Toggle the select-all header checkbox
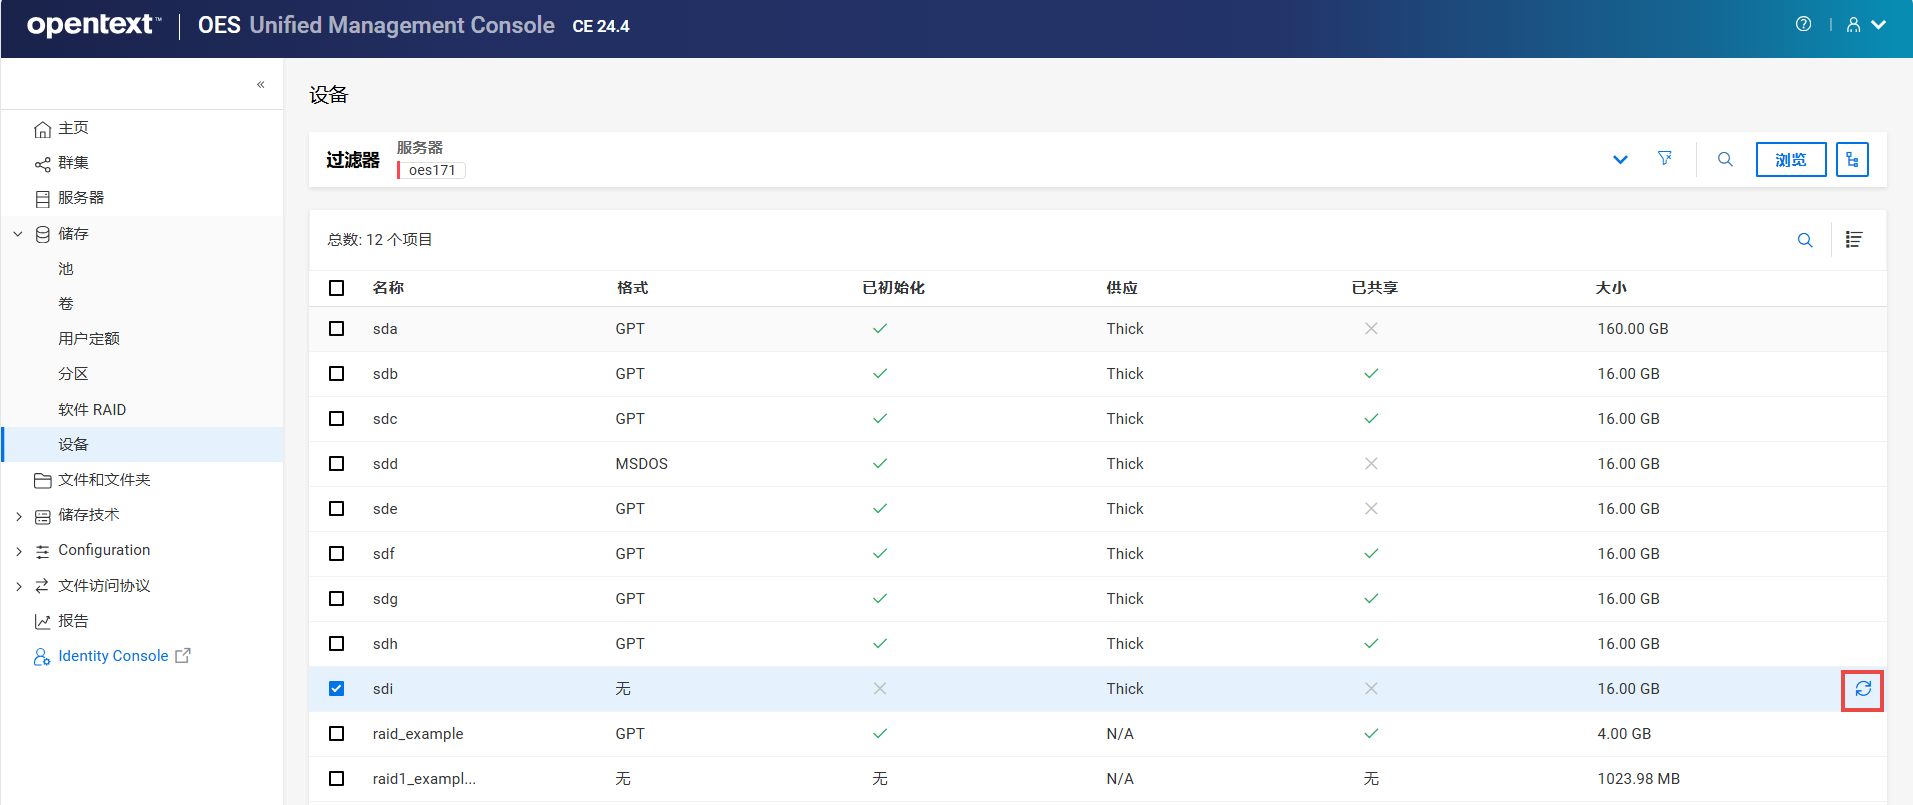 337,288
